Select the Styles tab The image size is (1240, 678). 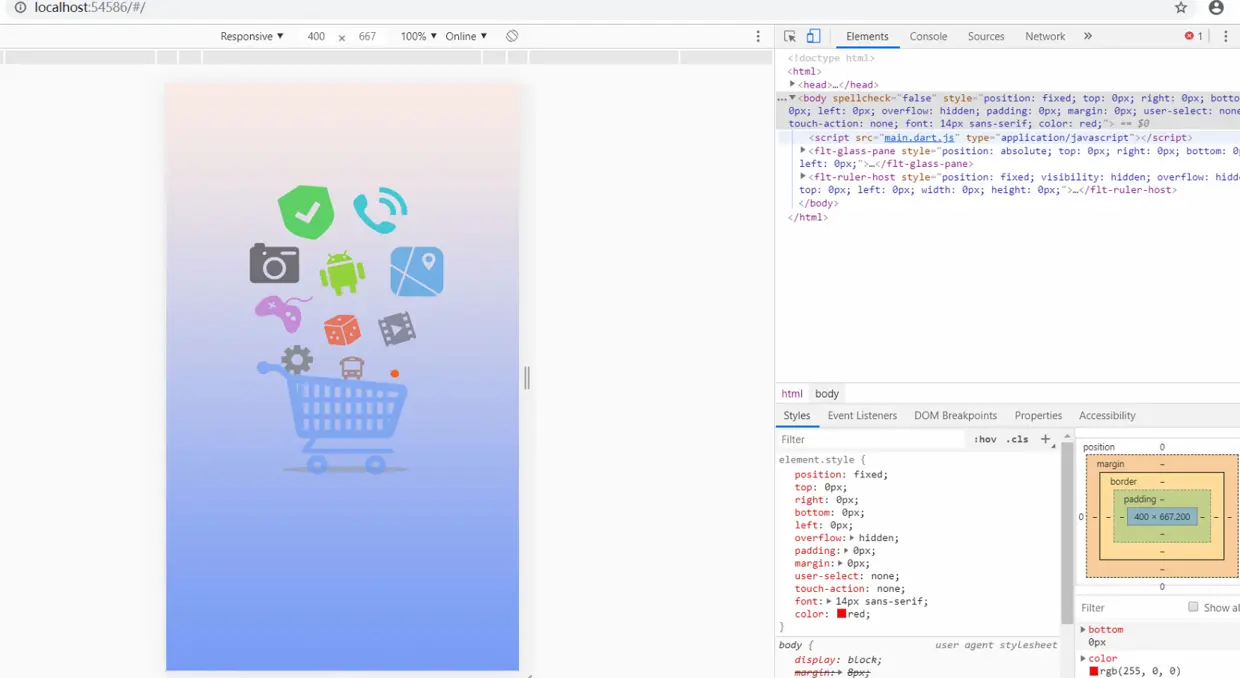(x=797, y=416)
